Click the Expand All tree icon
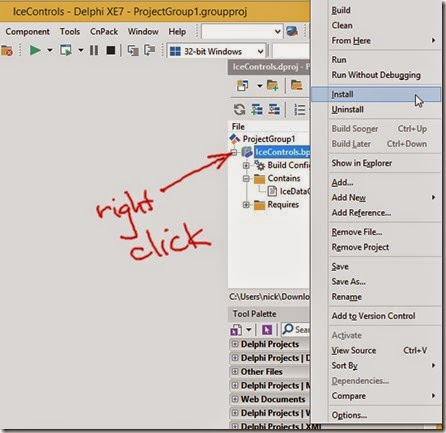 click(x=257, y=109)
